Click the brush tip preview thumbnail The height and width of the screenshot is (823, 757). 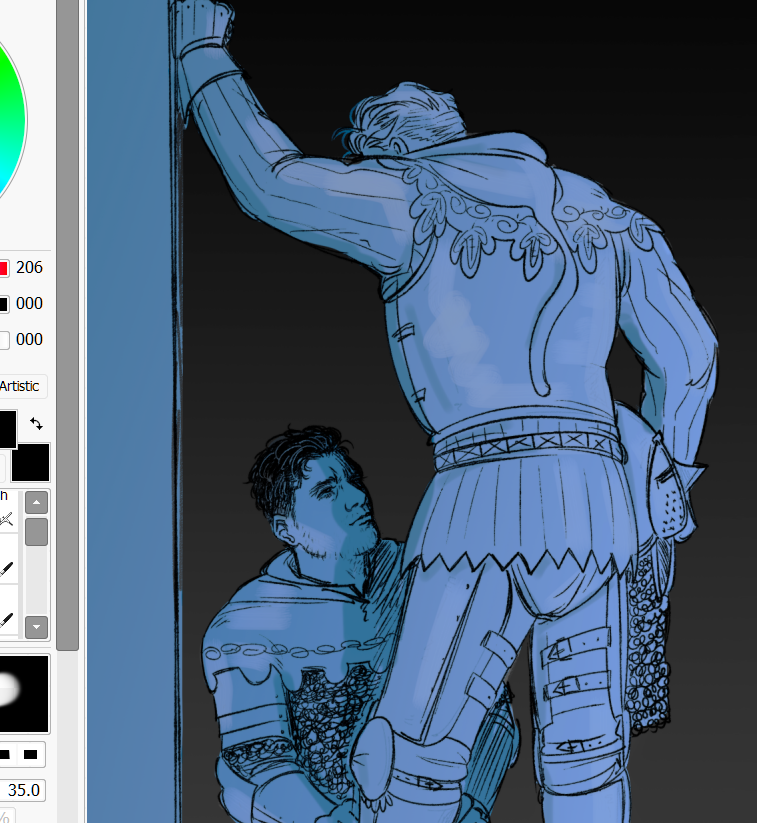point(24,693)
